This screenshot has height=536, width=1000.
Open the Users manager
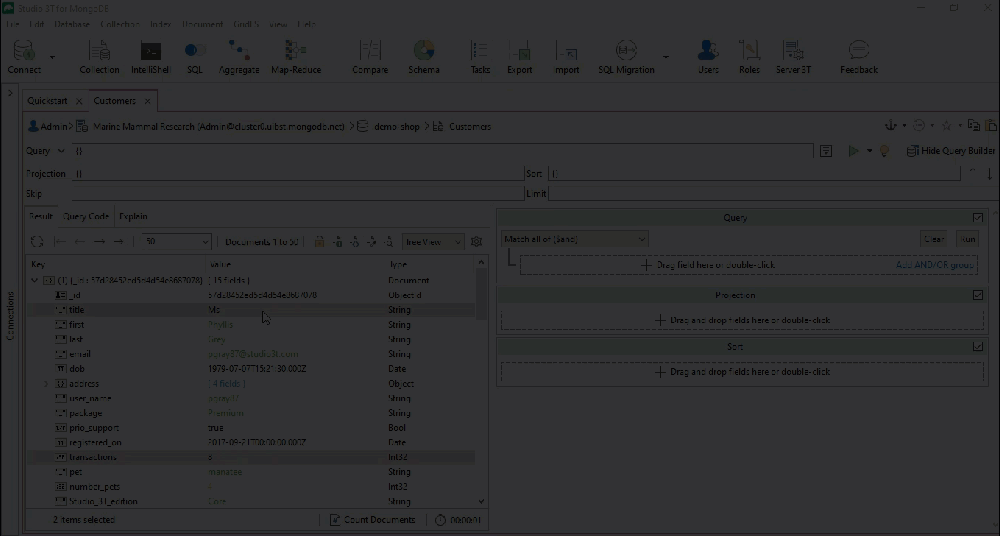(708, 57)
